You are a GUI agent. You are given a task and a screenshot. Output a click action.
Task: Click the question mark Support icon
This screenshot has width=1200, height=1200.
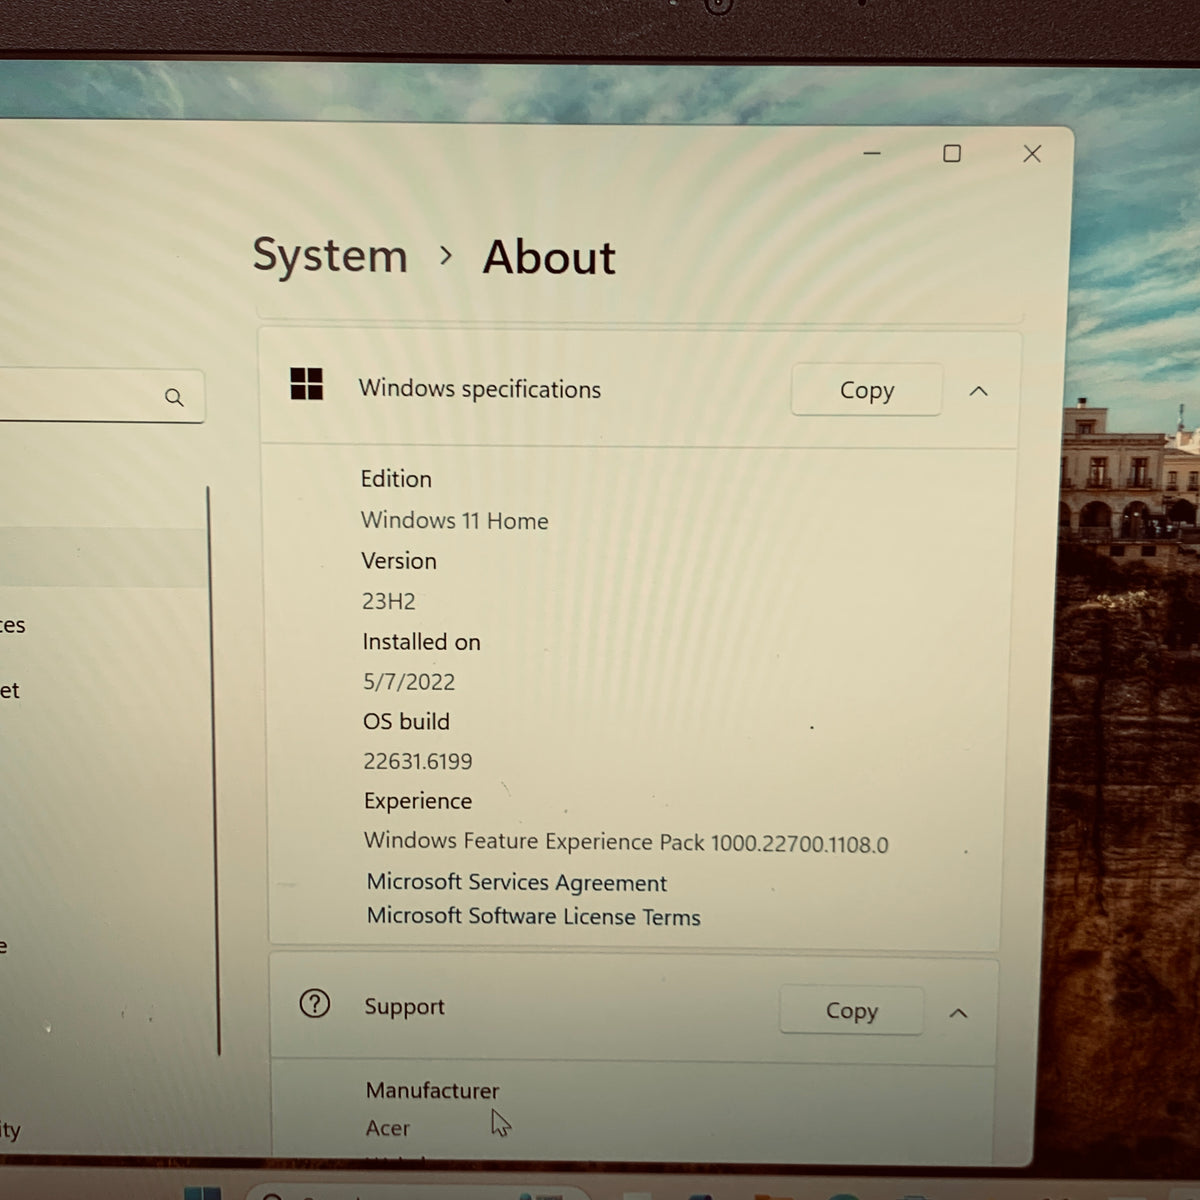coord(315,1003)
